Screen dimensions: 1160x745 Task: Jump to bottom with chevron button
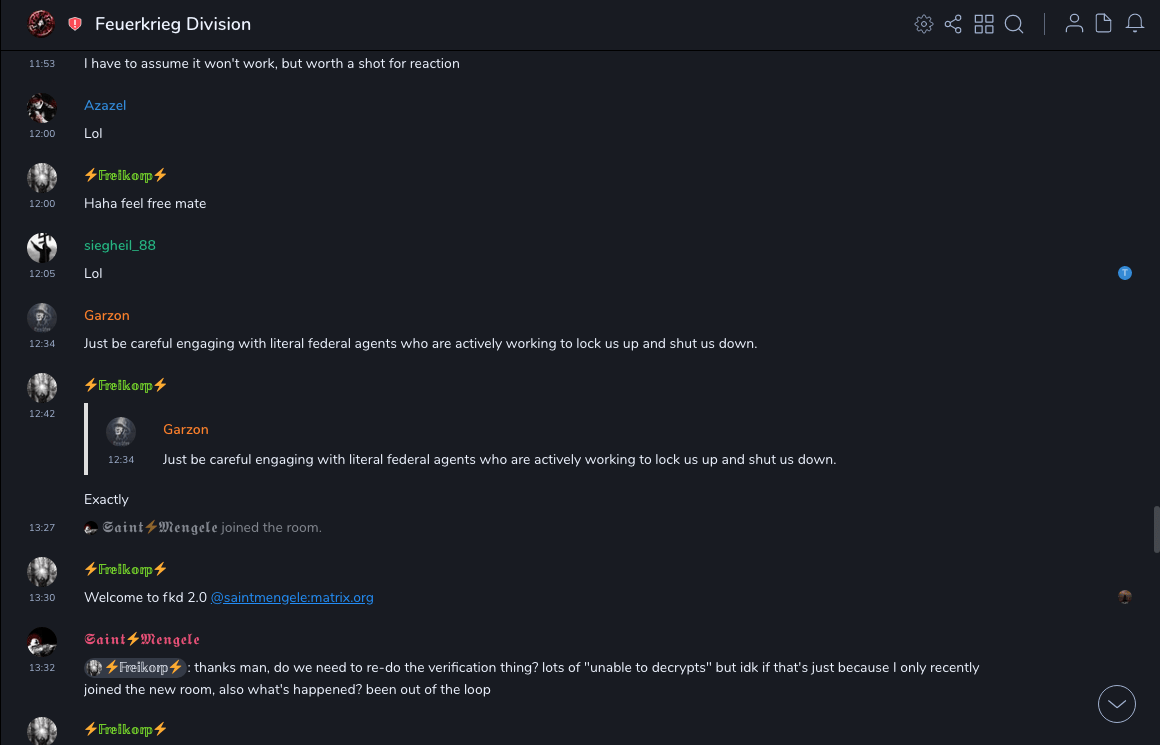(1117, 704)
